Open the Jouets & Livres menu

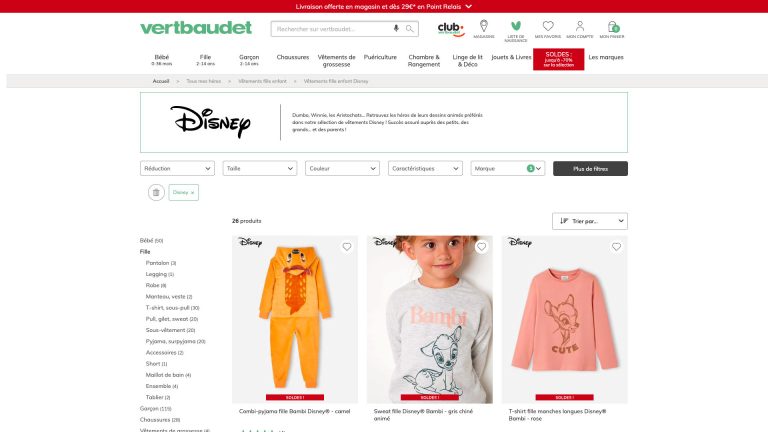tap(511, 57)
